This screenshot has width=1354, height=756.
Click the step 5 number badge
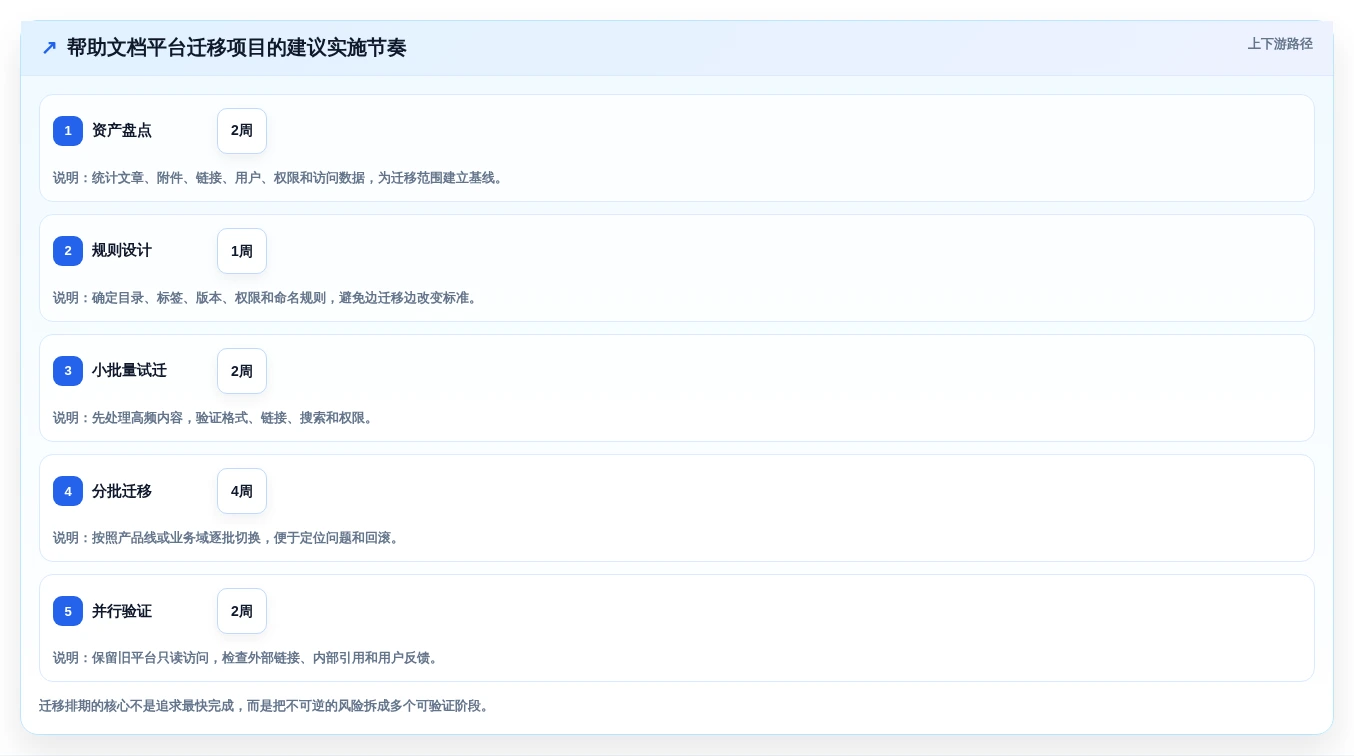click(68, 611)
